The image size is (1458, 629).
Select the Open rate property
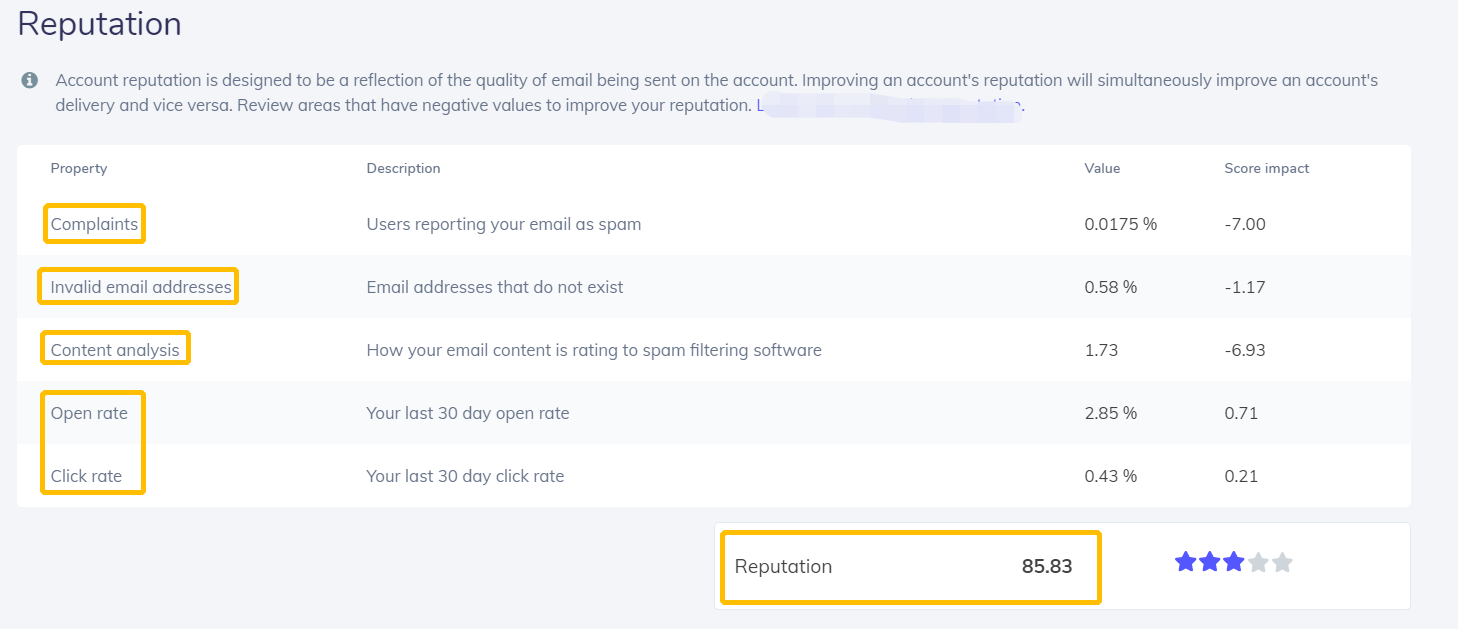[x=89, y=413]
